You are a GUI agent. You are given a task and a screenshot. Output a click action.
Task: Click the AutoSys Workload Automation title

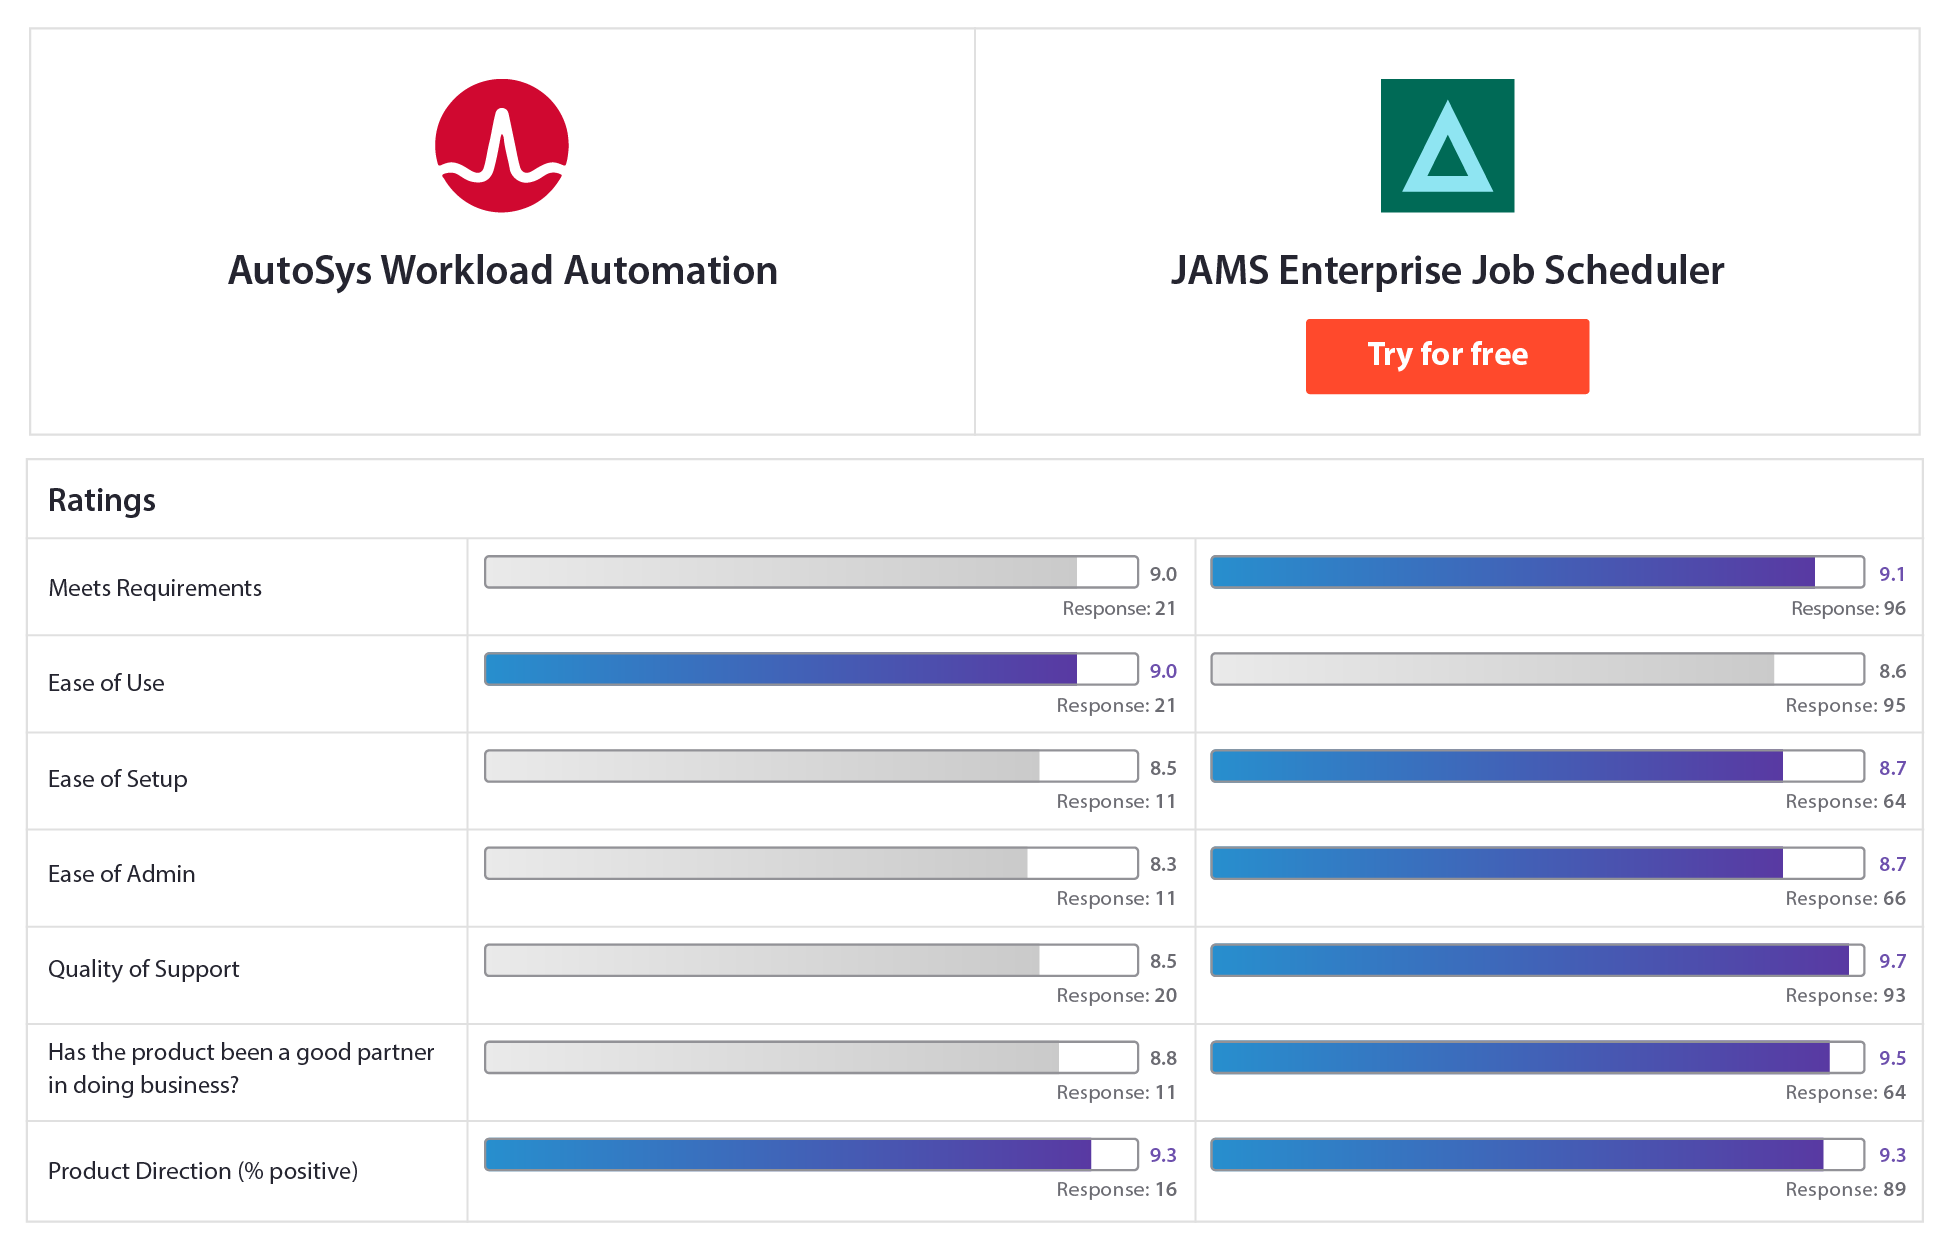click(x=503, y=269)
